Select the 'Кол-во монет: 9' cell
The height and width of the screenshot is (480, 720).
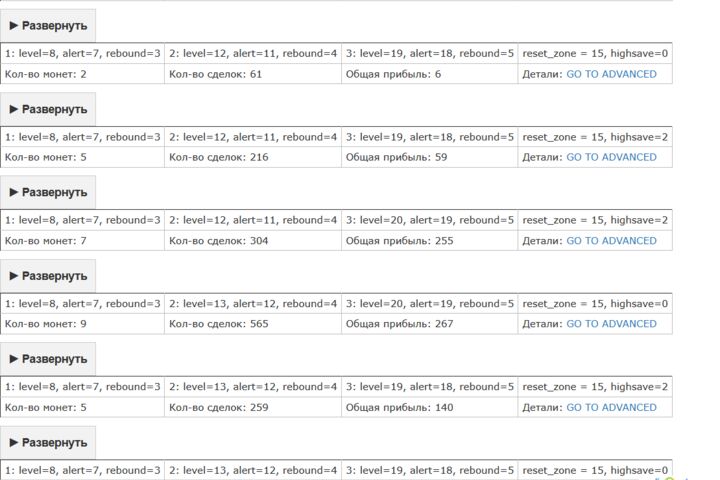pyautogui.click(x=83, y=324)
